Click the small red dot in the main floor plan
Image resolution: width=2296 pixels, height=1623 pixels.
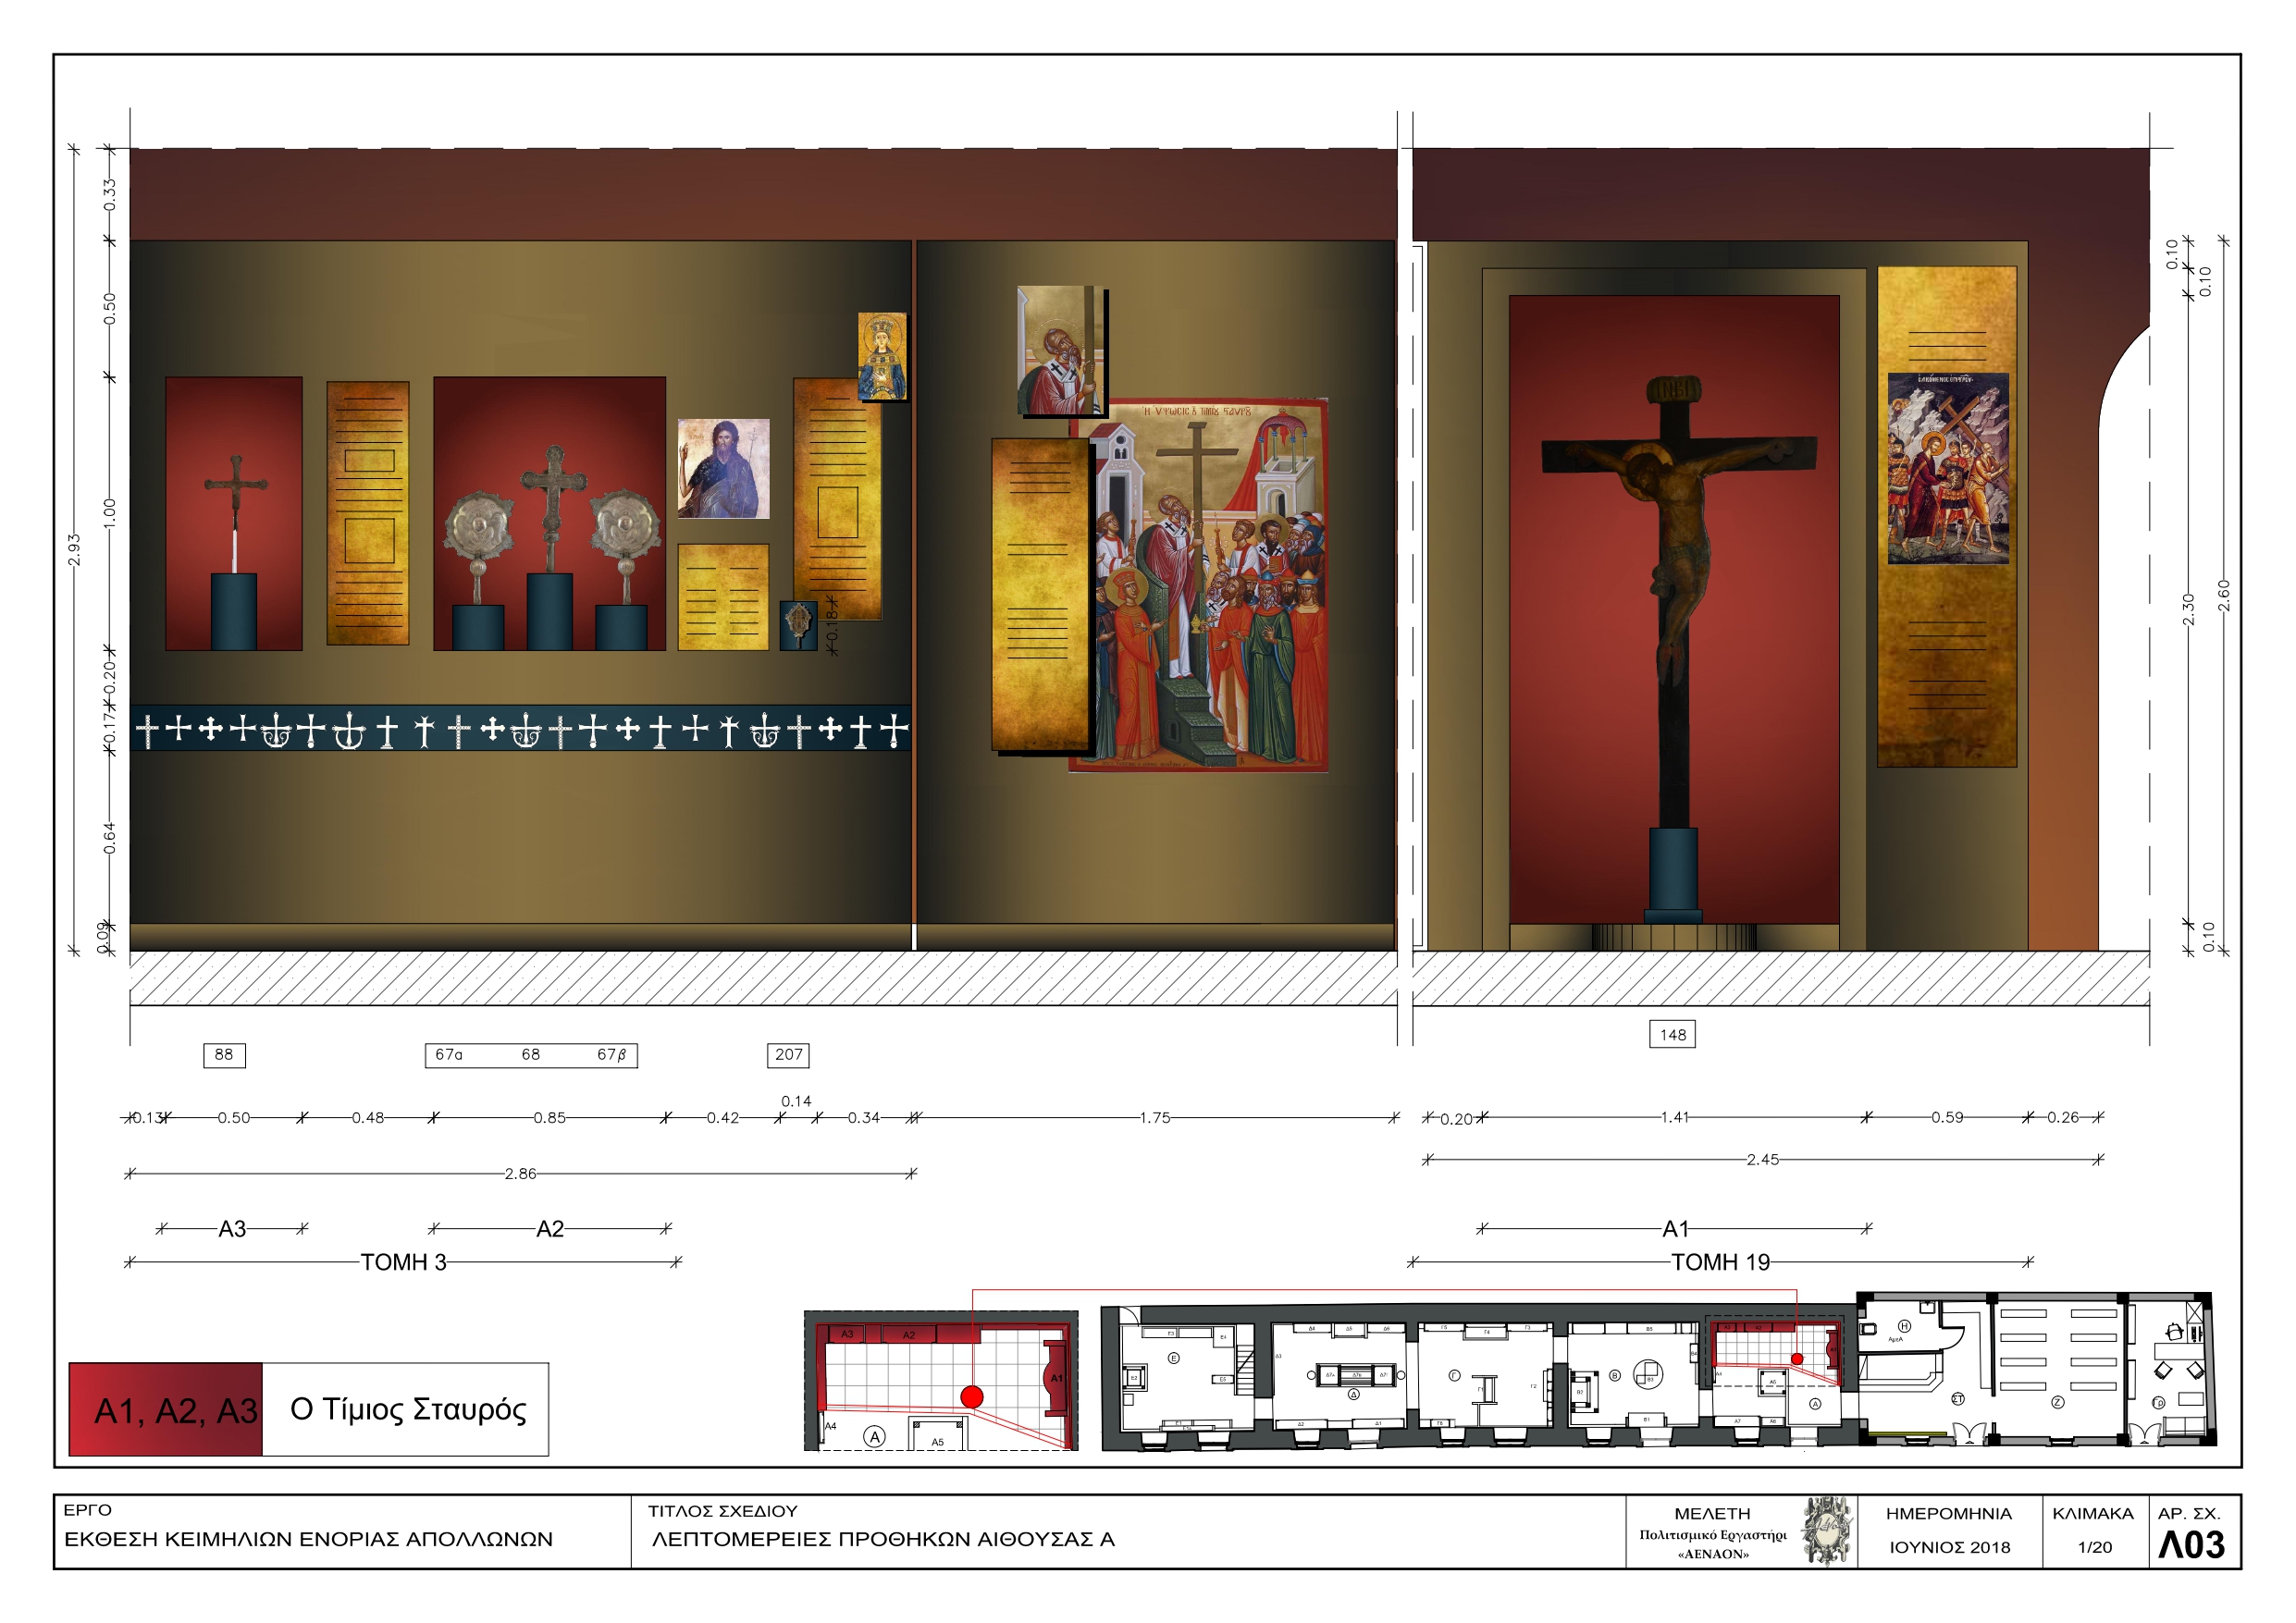tap(1797, 1359)
